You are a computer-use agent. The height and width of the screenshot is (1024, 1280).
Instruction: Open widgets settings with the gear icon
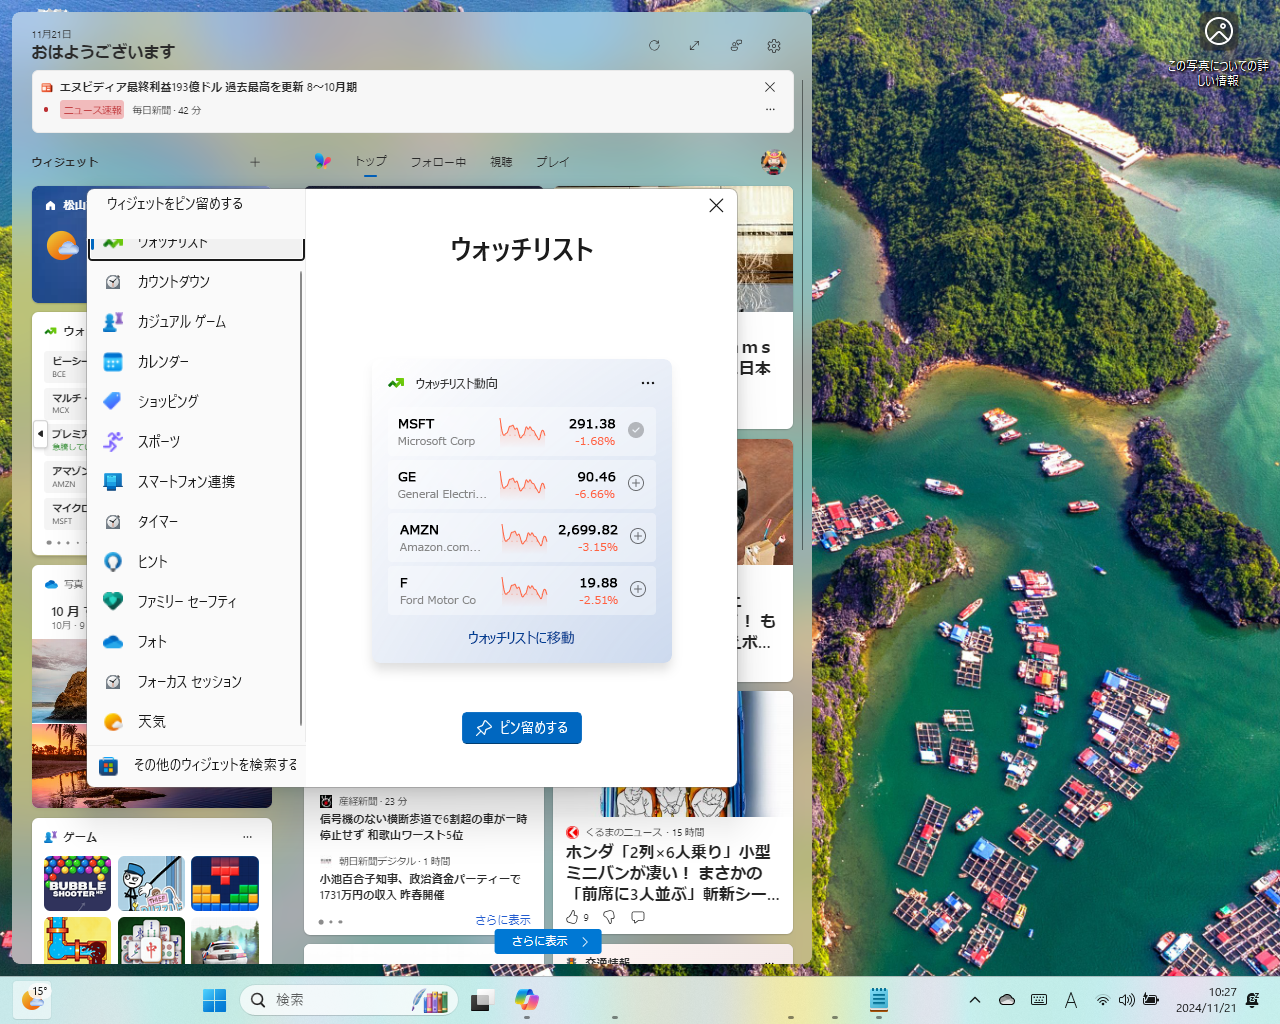tap(773, 46)
